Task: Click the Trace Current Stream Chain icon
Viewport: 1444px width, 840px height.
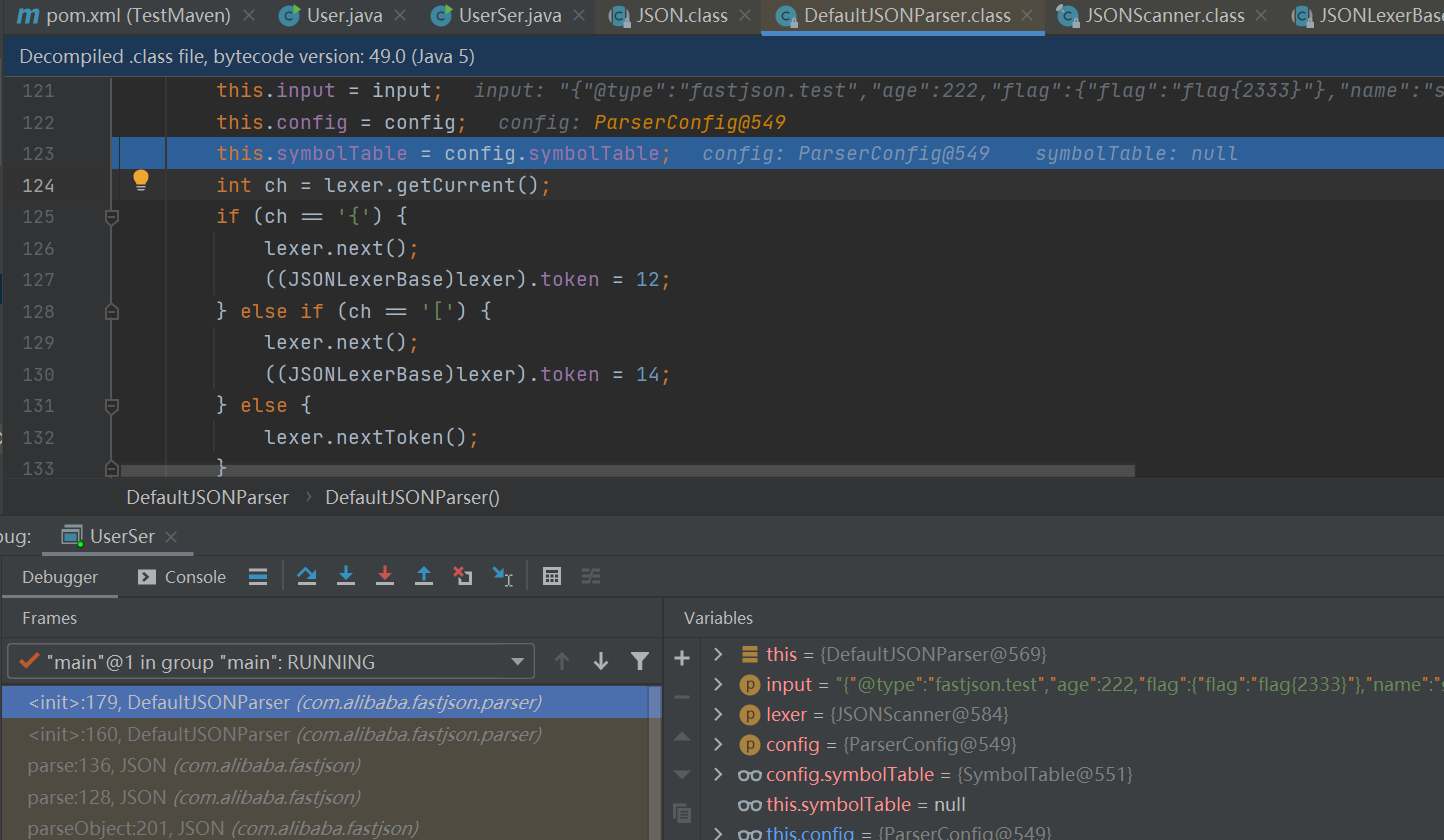Action: [591, 576]
